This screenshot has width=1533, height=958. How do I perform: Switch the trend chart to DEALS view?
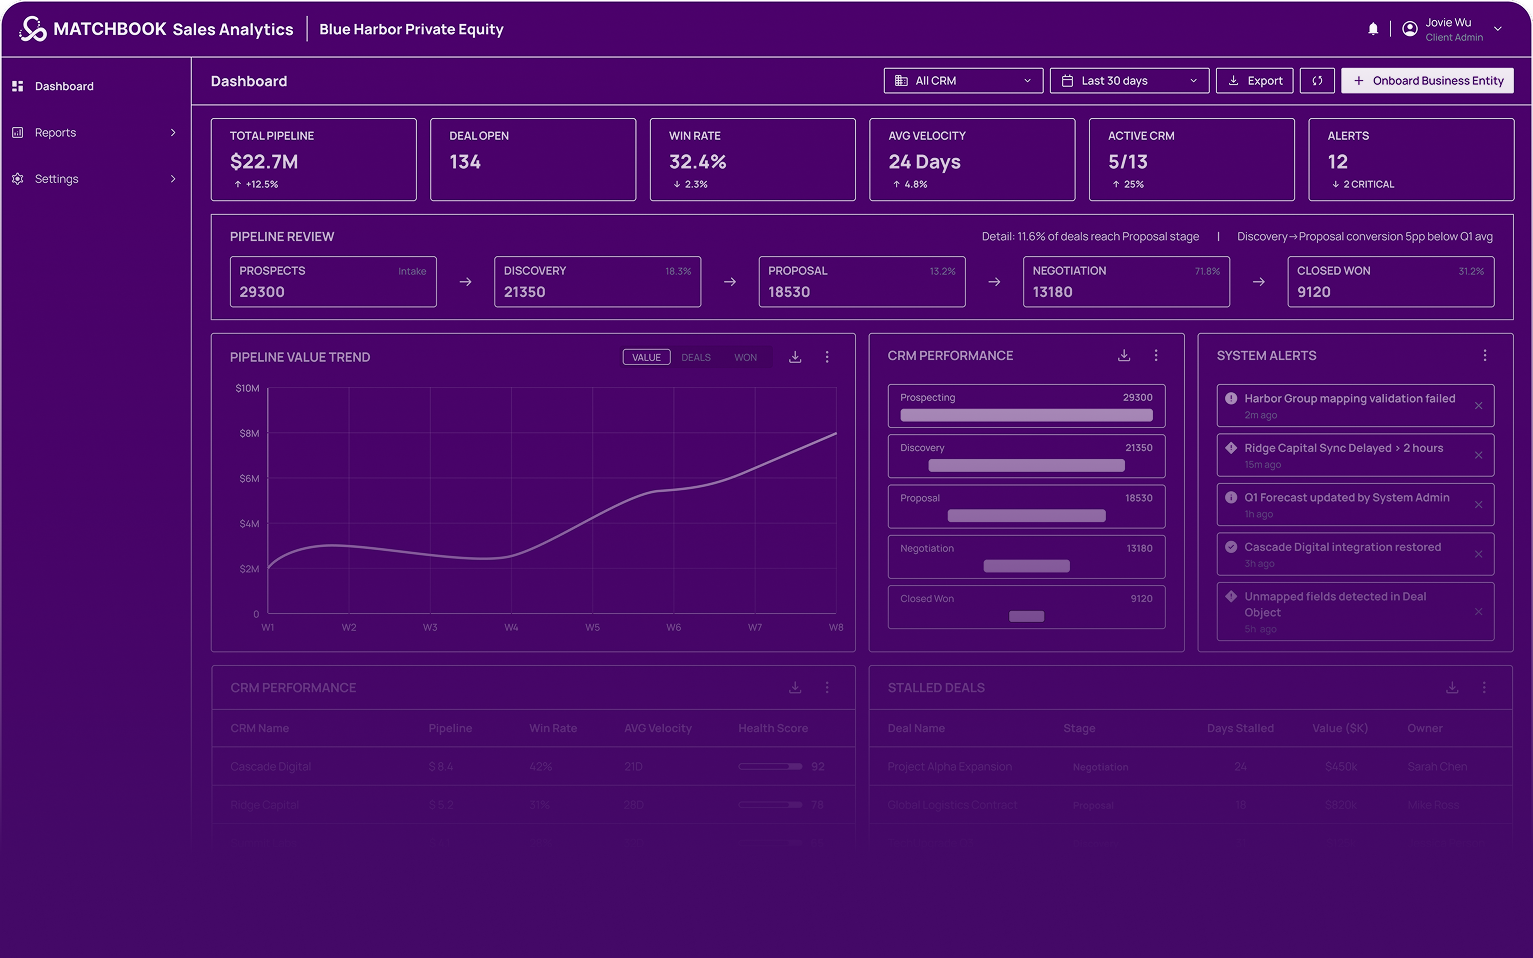point(696,356)
